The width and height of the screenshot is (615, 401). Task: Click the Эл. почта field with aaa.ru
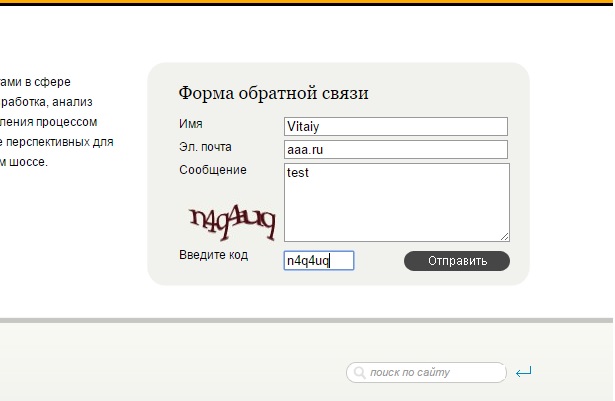[396, 149]
